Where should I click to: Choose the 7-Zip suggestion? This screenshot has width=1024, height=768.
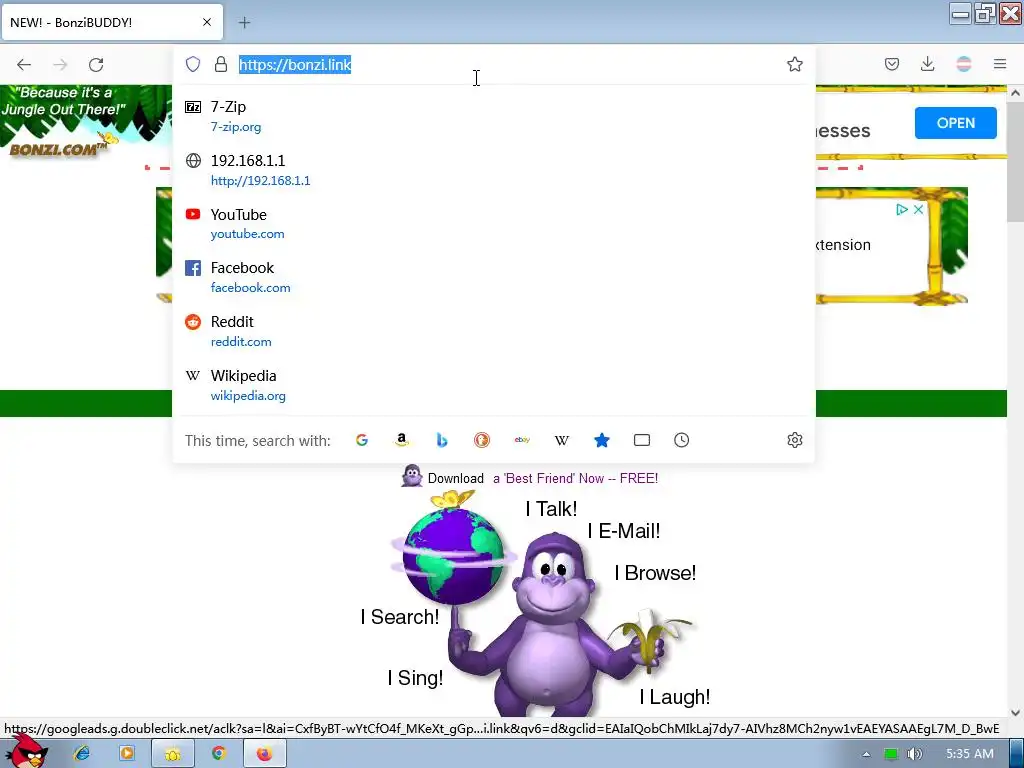[x=493, y=116]
